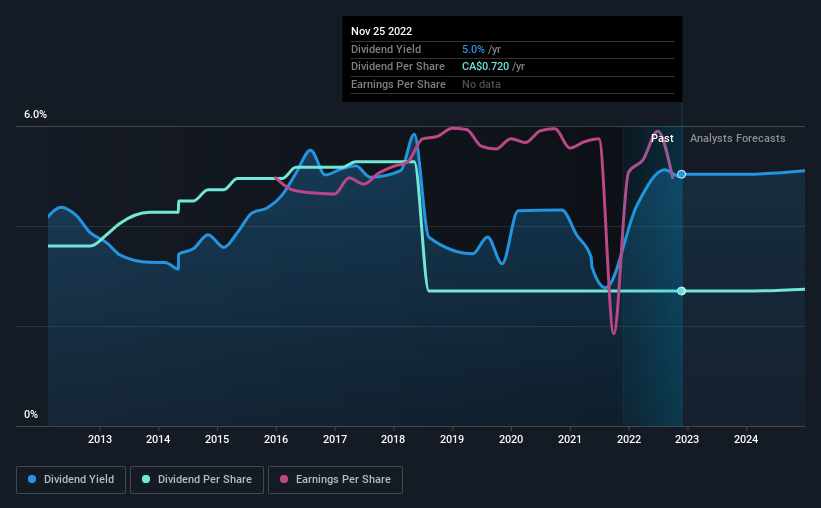821x508 pixels.
Task: Toggle the Dividend Per Share legend button
Action: (x=197, y=480)
